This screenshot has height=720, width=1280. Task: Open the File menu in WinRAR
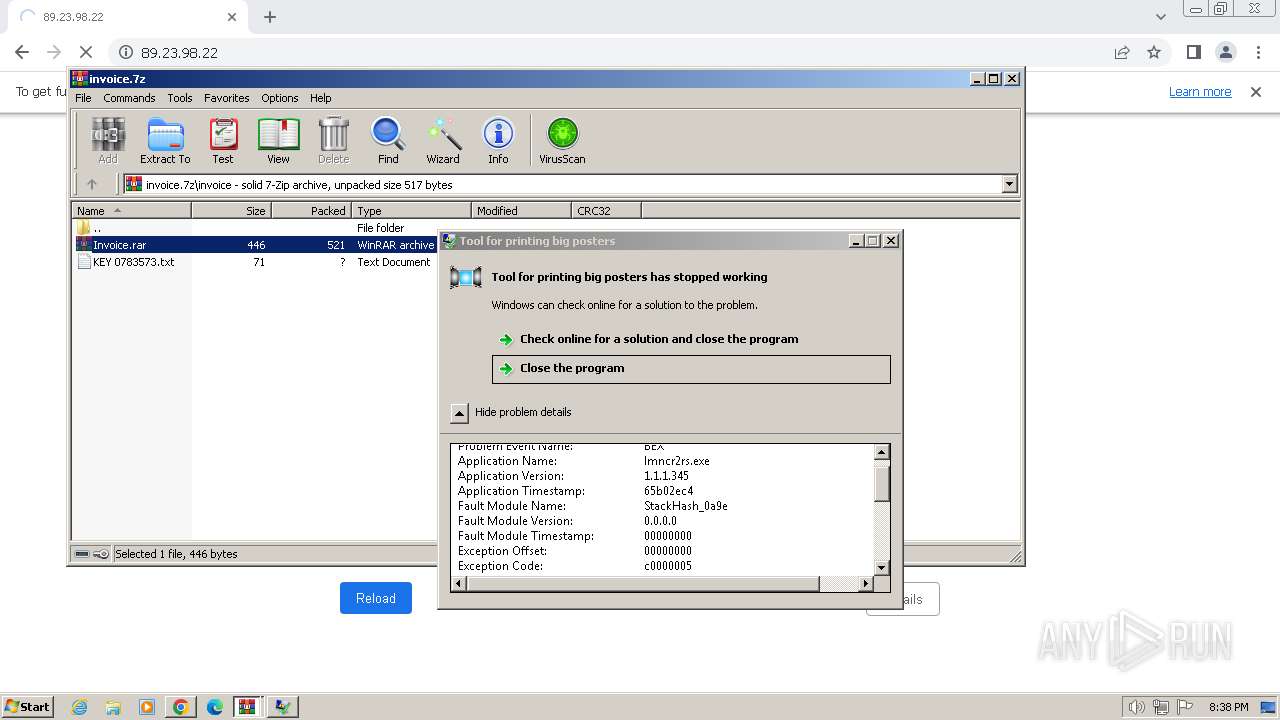pos(83,98)
